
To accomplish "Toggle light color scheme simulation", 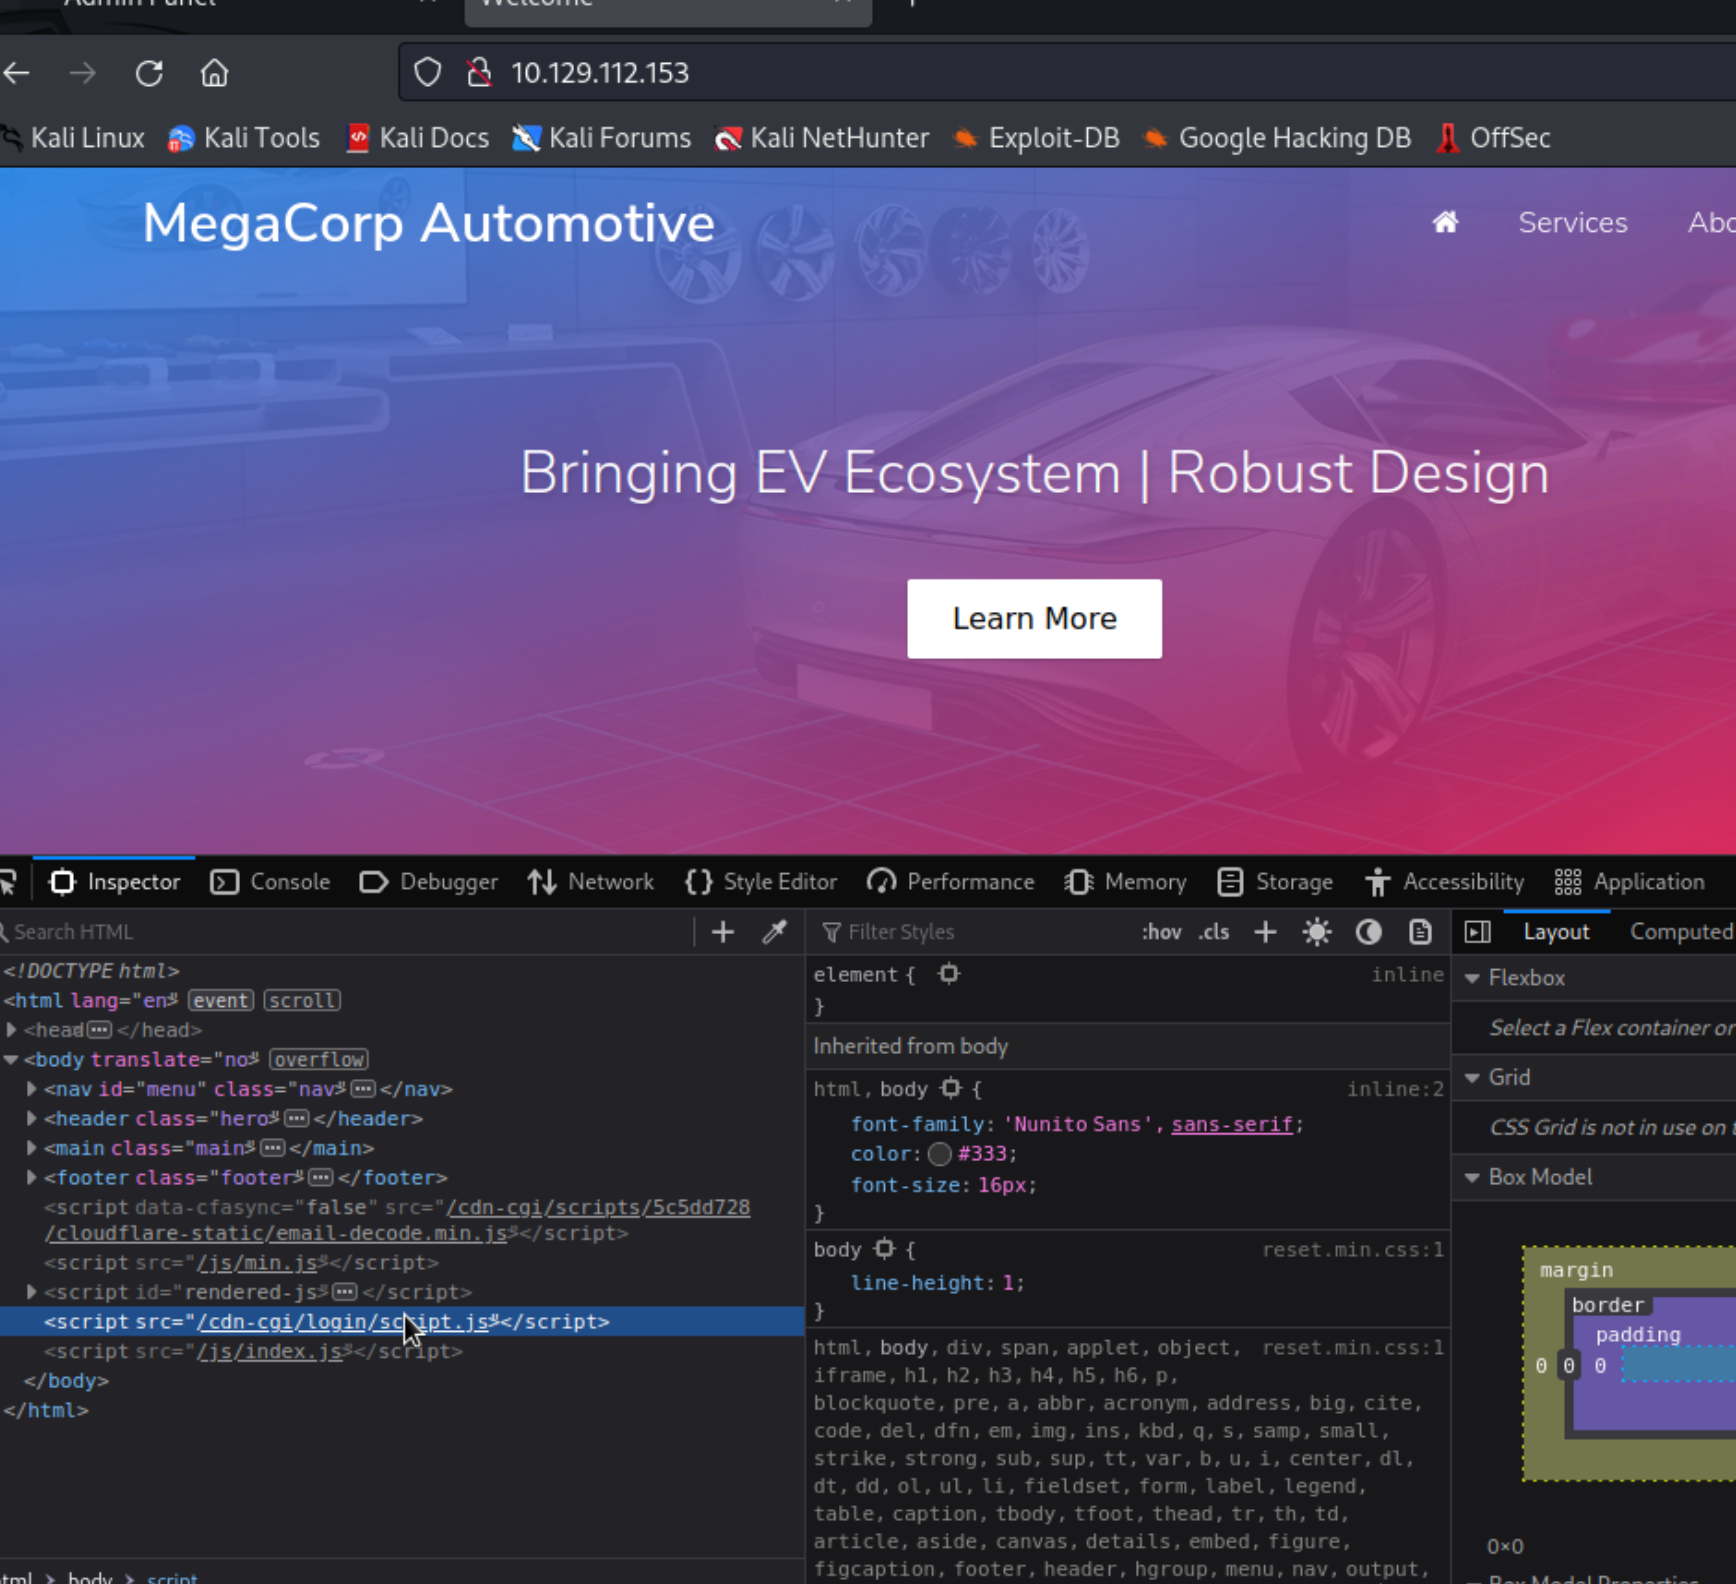I will click(x=1317, y=932).
